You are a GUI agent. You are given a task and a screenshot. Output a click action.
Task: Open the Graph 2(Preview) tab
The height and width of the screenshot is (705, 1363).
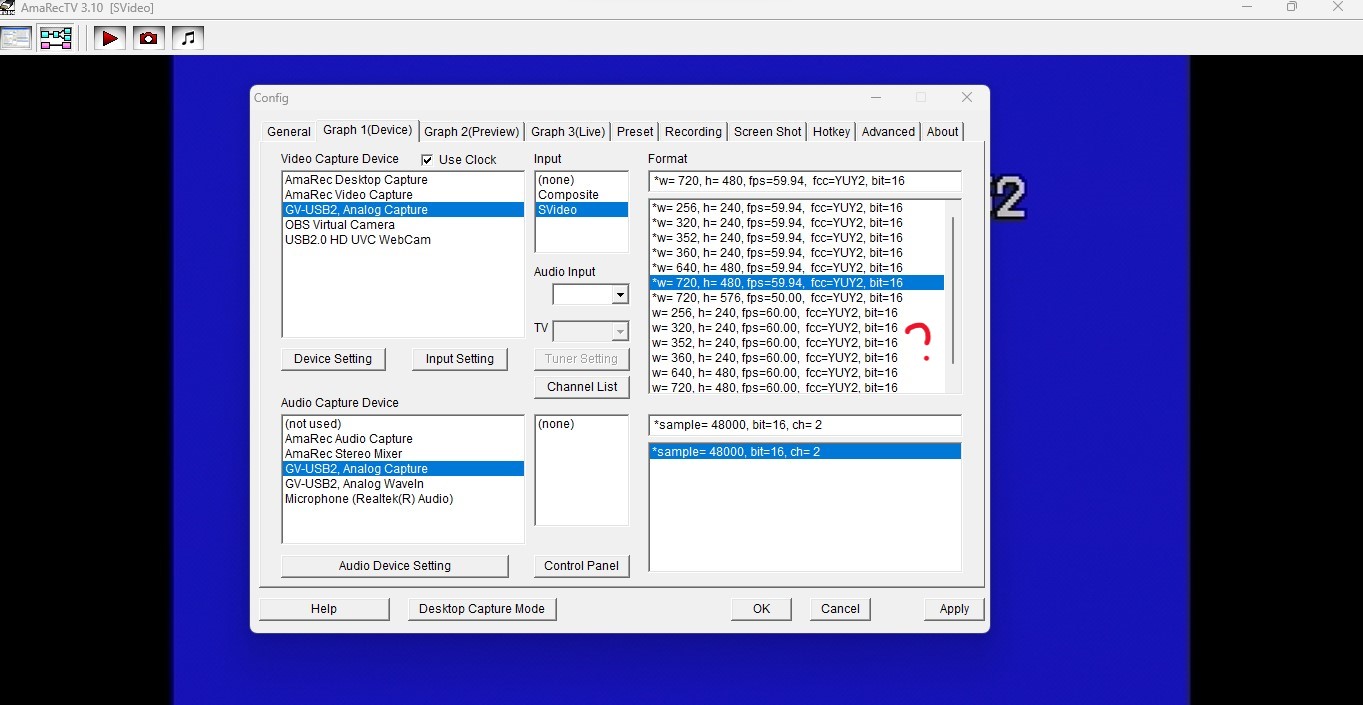click(472, 131)
